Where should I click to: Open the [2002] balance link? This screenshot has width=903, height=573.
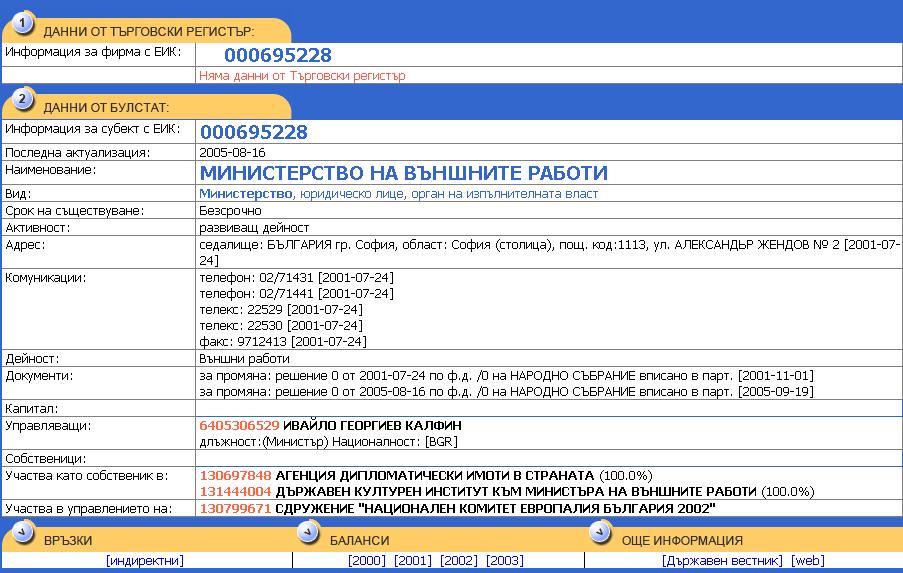click(x=459, y=560)
